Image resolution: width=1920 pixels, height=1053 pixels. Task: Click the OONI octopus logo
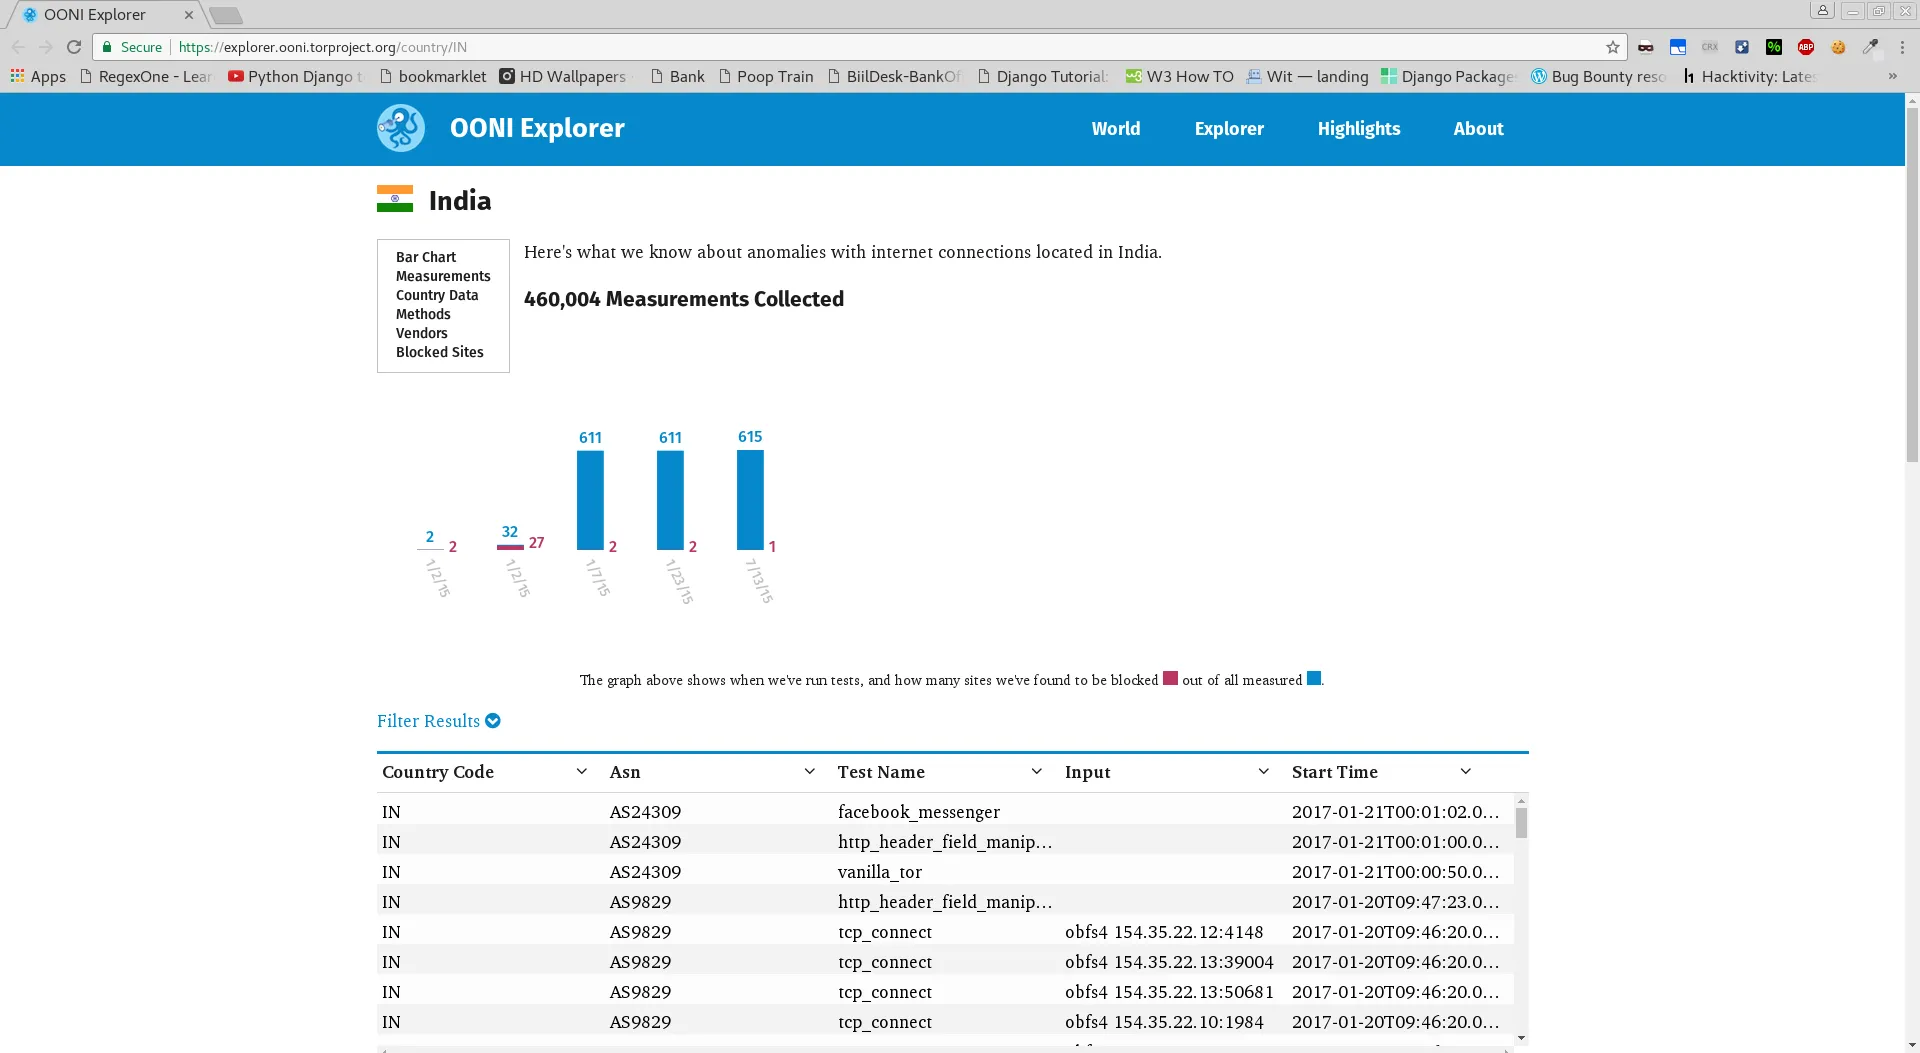(401, 128)
